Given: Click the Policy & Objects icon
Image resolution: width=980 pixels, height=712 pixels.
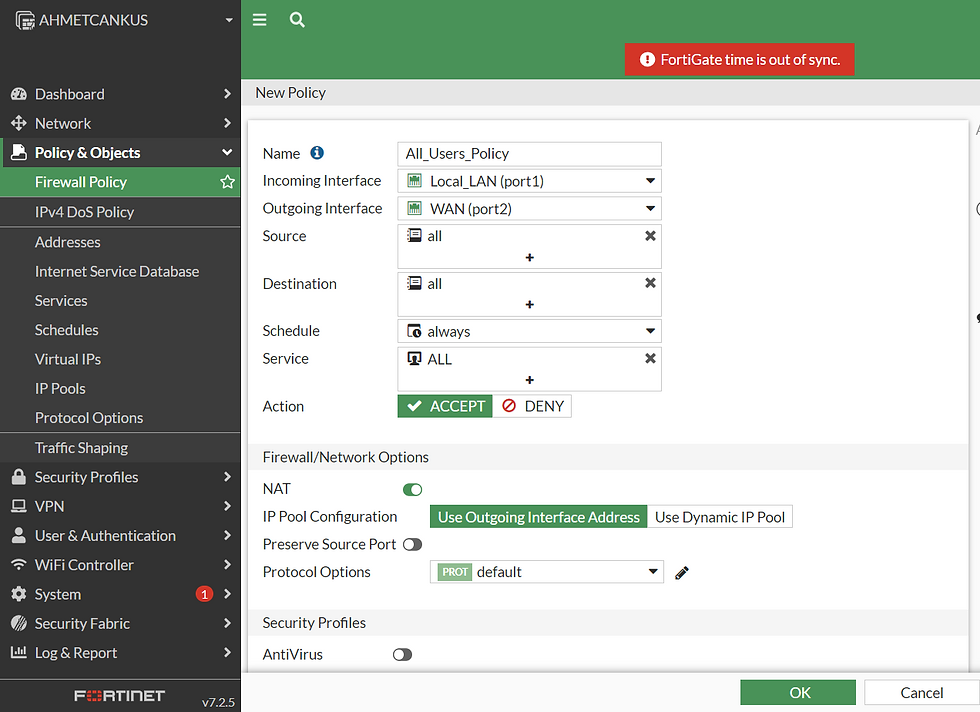Looking at the screenshot, I should click(x=19, y=153).
